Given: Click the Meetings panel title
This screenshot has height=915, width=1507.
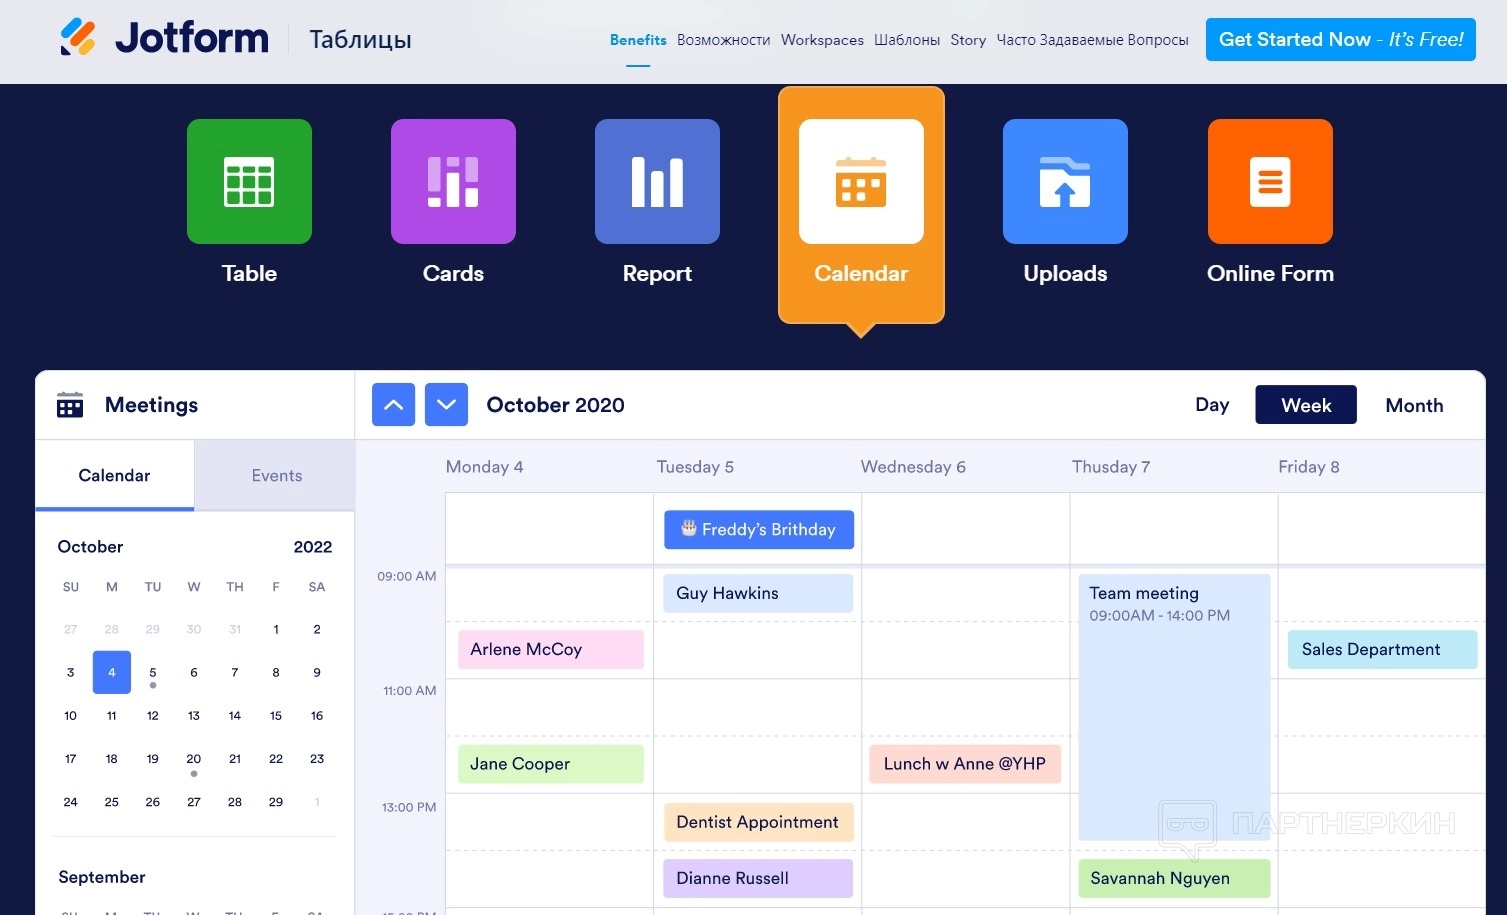Looking at the screenshot, I should (151, 405).
